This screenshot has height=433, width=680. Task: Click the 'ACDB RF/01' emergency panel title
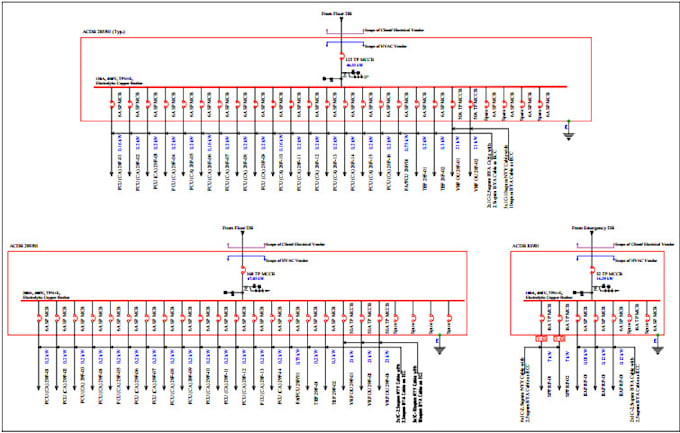(526, 246)
